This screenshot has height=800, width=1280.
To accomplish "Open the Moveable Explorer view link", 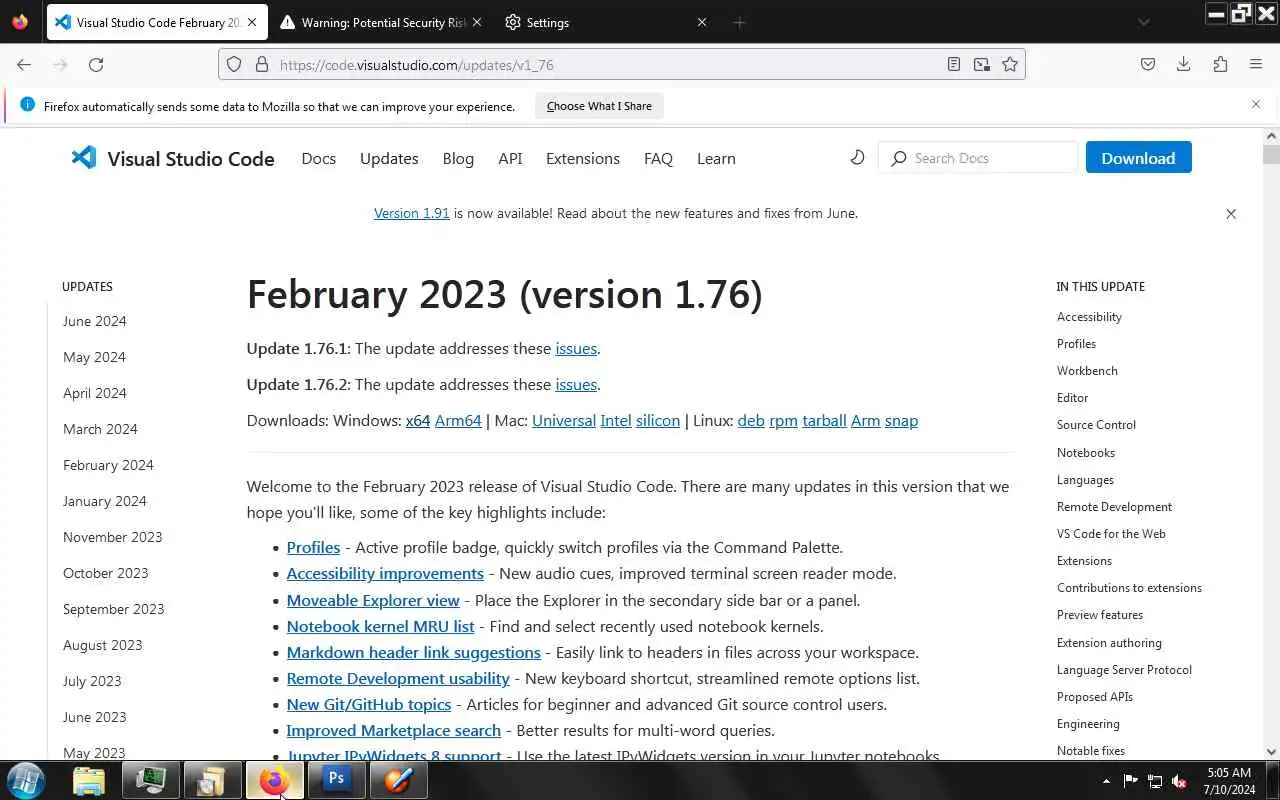I will (x=373, y=600).
